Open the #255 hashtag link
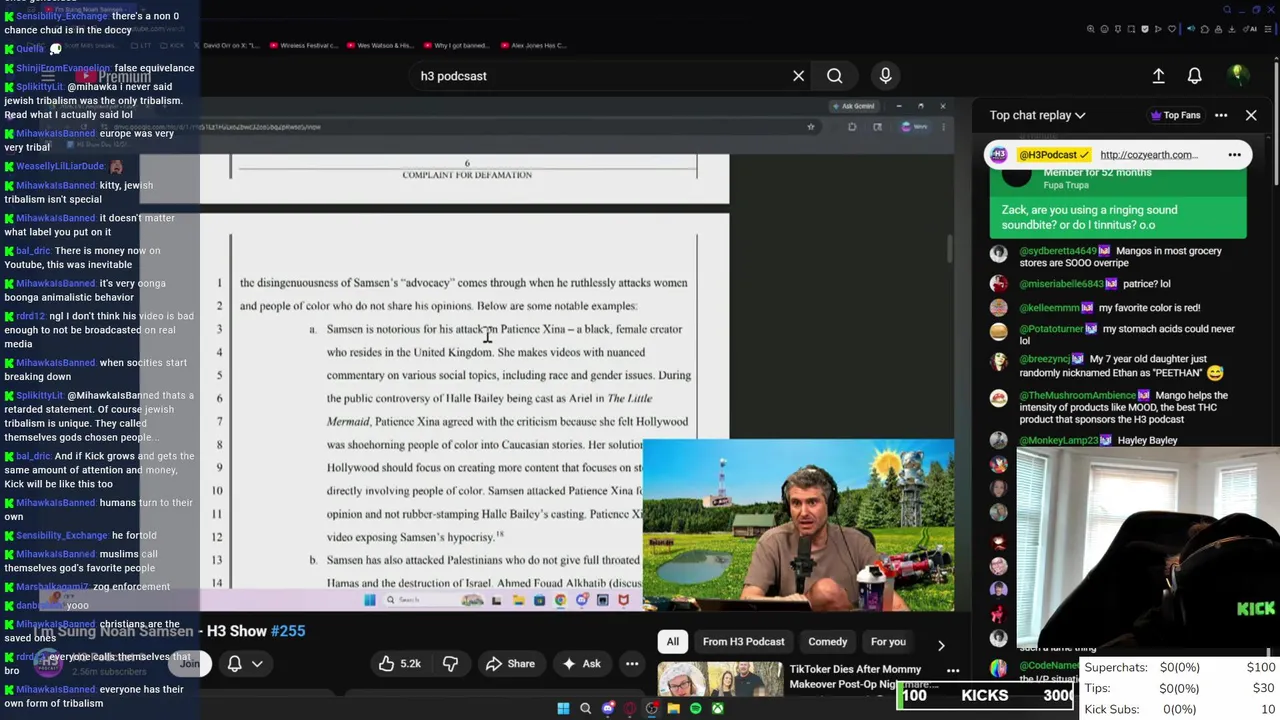The height and width of the screenshot is (720, 1280). (x=288, y=631)
